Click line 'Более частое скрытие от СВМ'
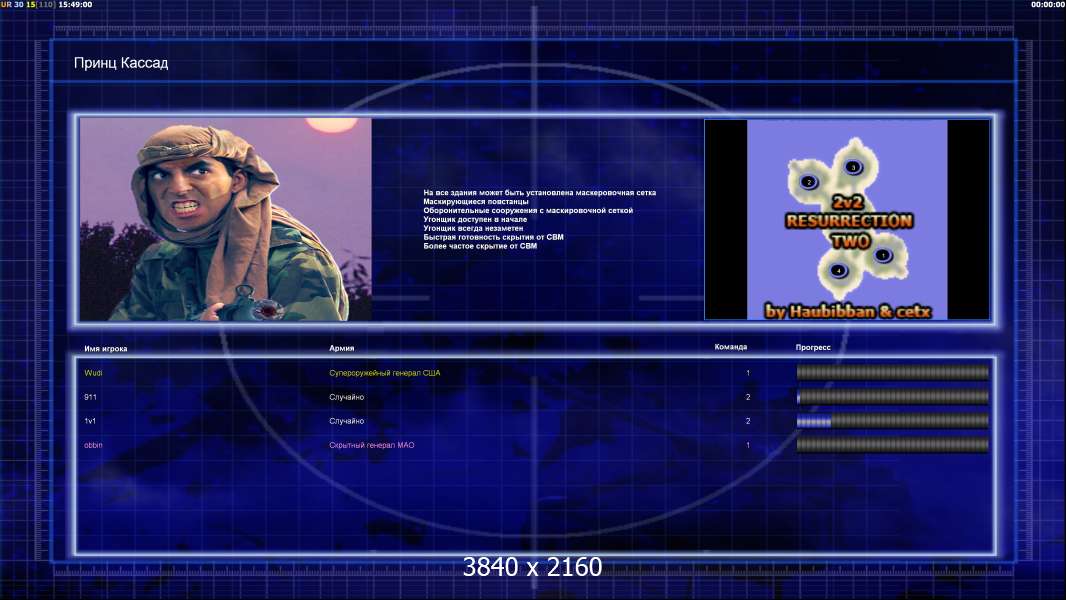This screenshot has height=600, width=1066. point(480,246)
